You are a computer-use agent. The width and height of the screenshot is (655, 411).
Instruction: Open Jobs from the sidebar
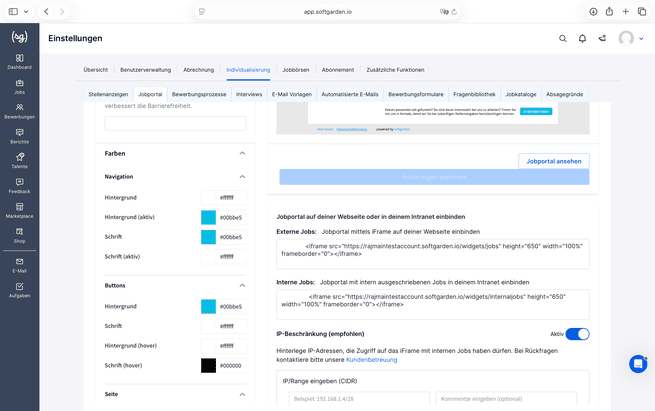pos(20,86)
